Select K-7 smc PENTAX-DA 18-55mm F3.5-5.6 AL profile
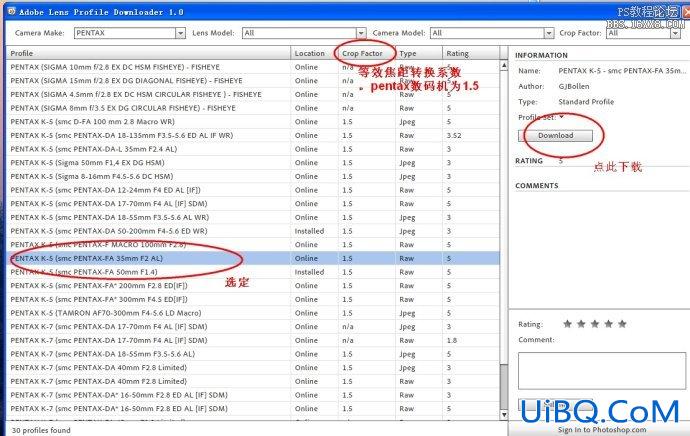The width and height of the screenshot is (690, 436). pos(253,354)
